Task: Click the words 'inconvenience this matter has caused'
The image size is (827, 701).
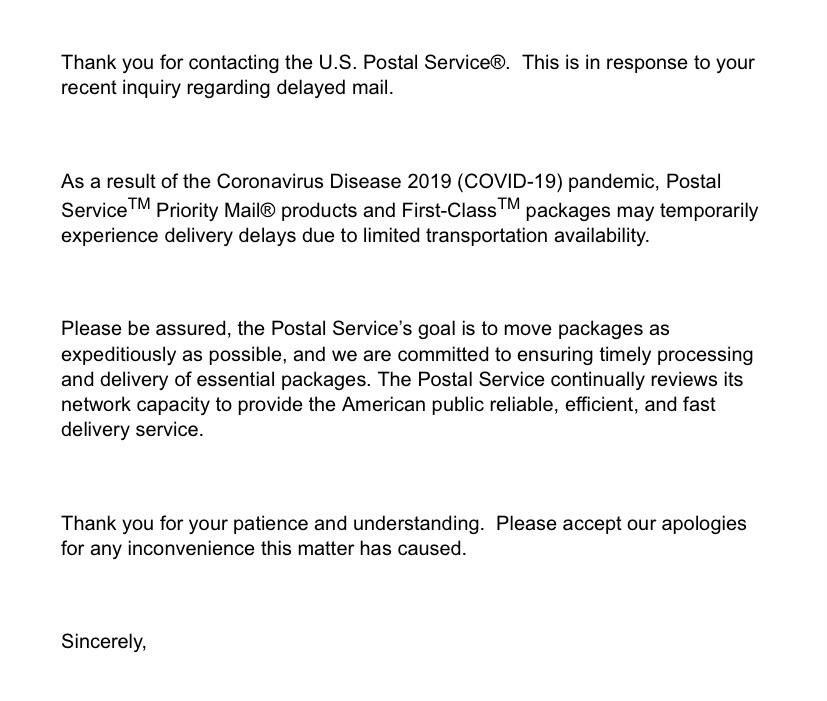Action: coord(296,549)
